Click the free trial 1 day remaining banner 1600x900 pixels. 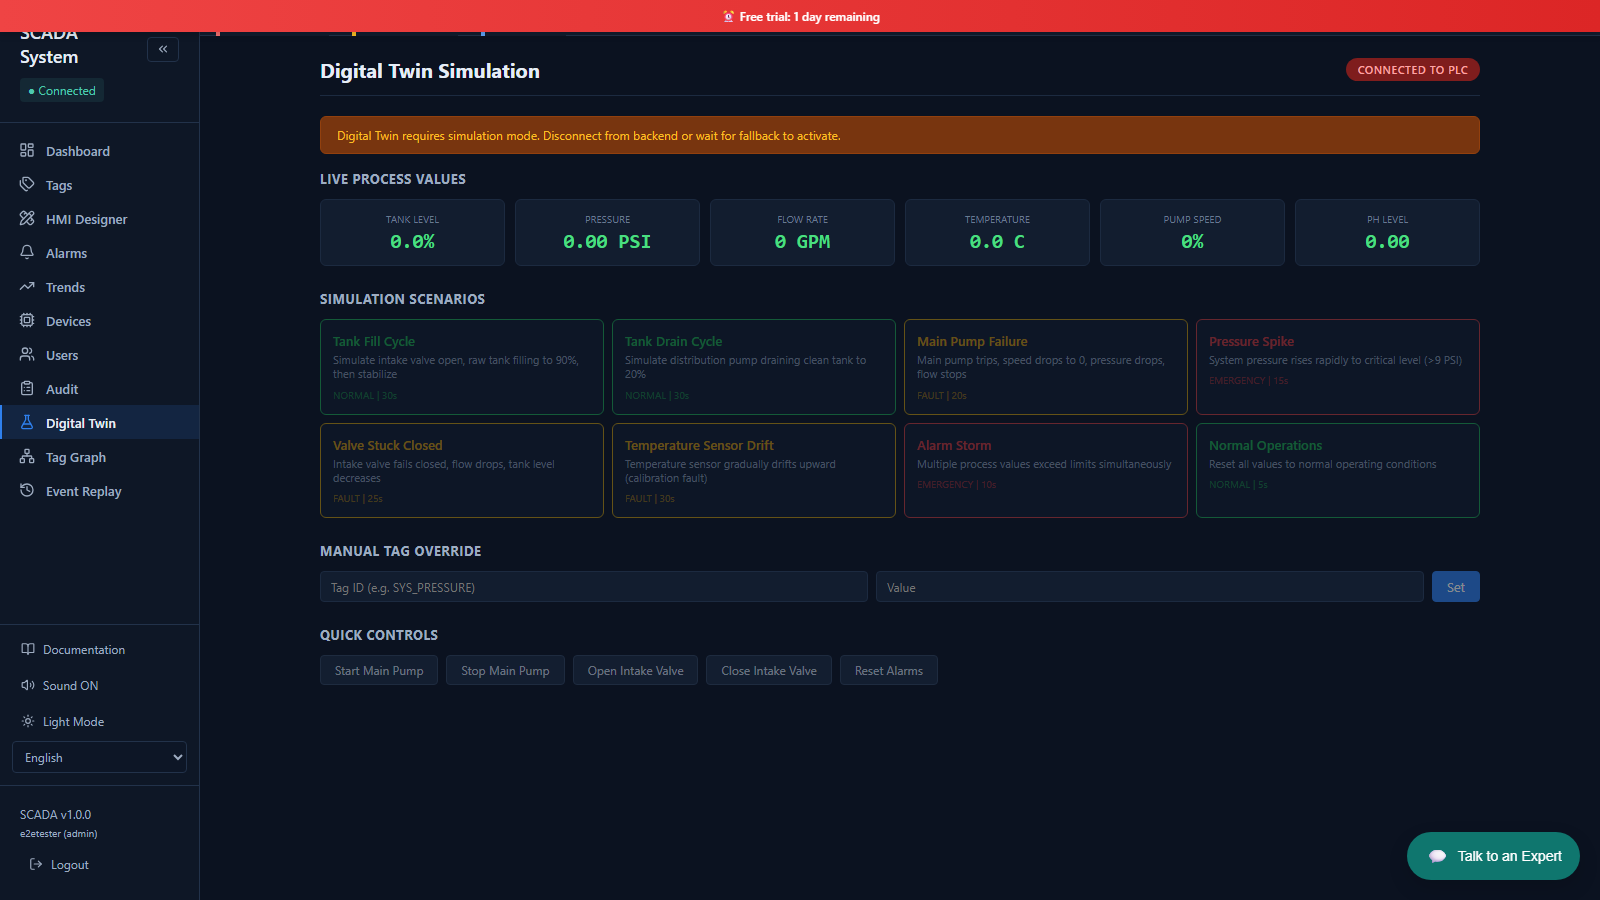tap(800, 16)
